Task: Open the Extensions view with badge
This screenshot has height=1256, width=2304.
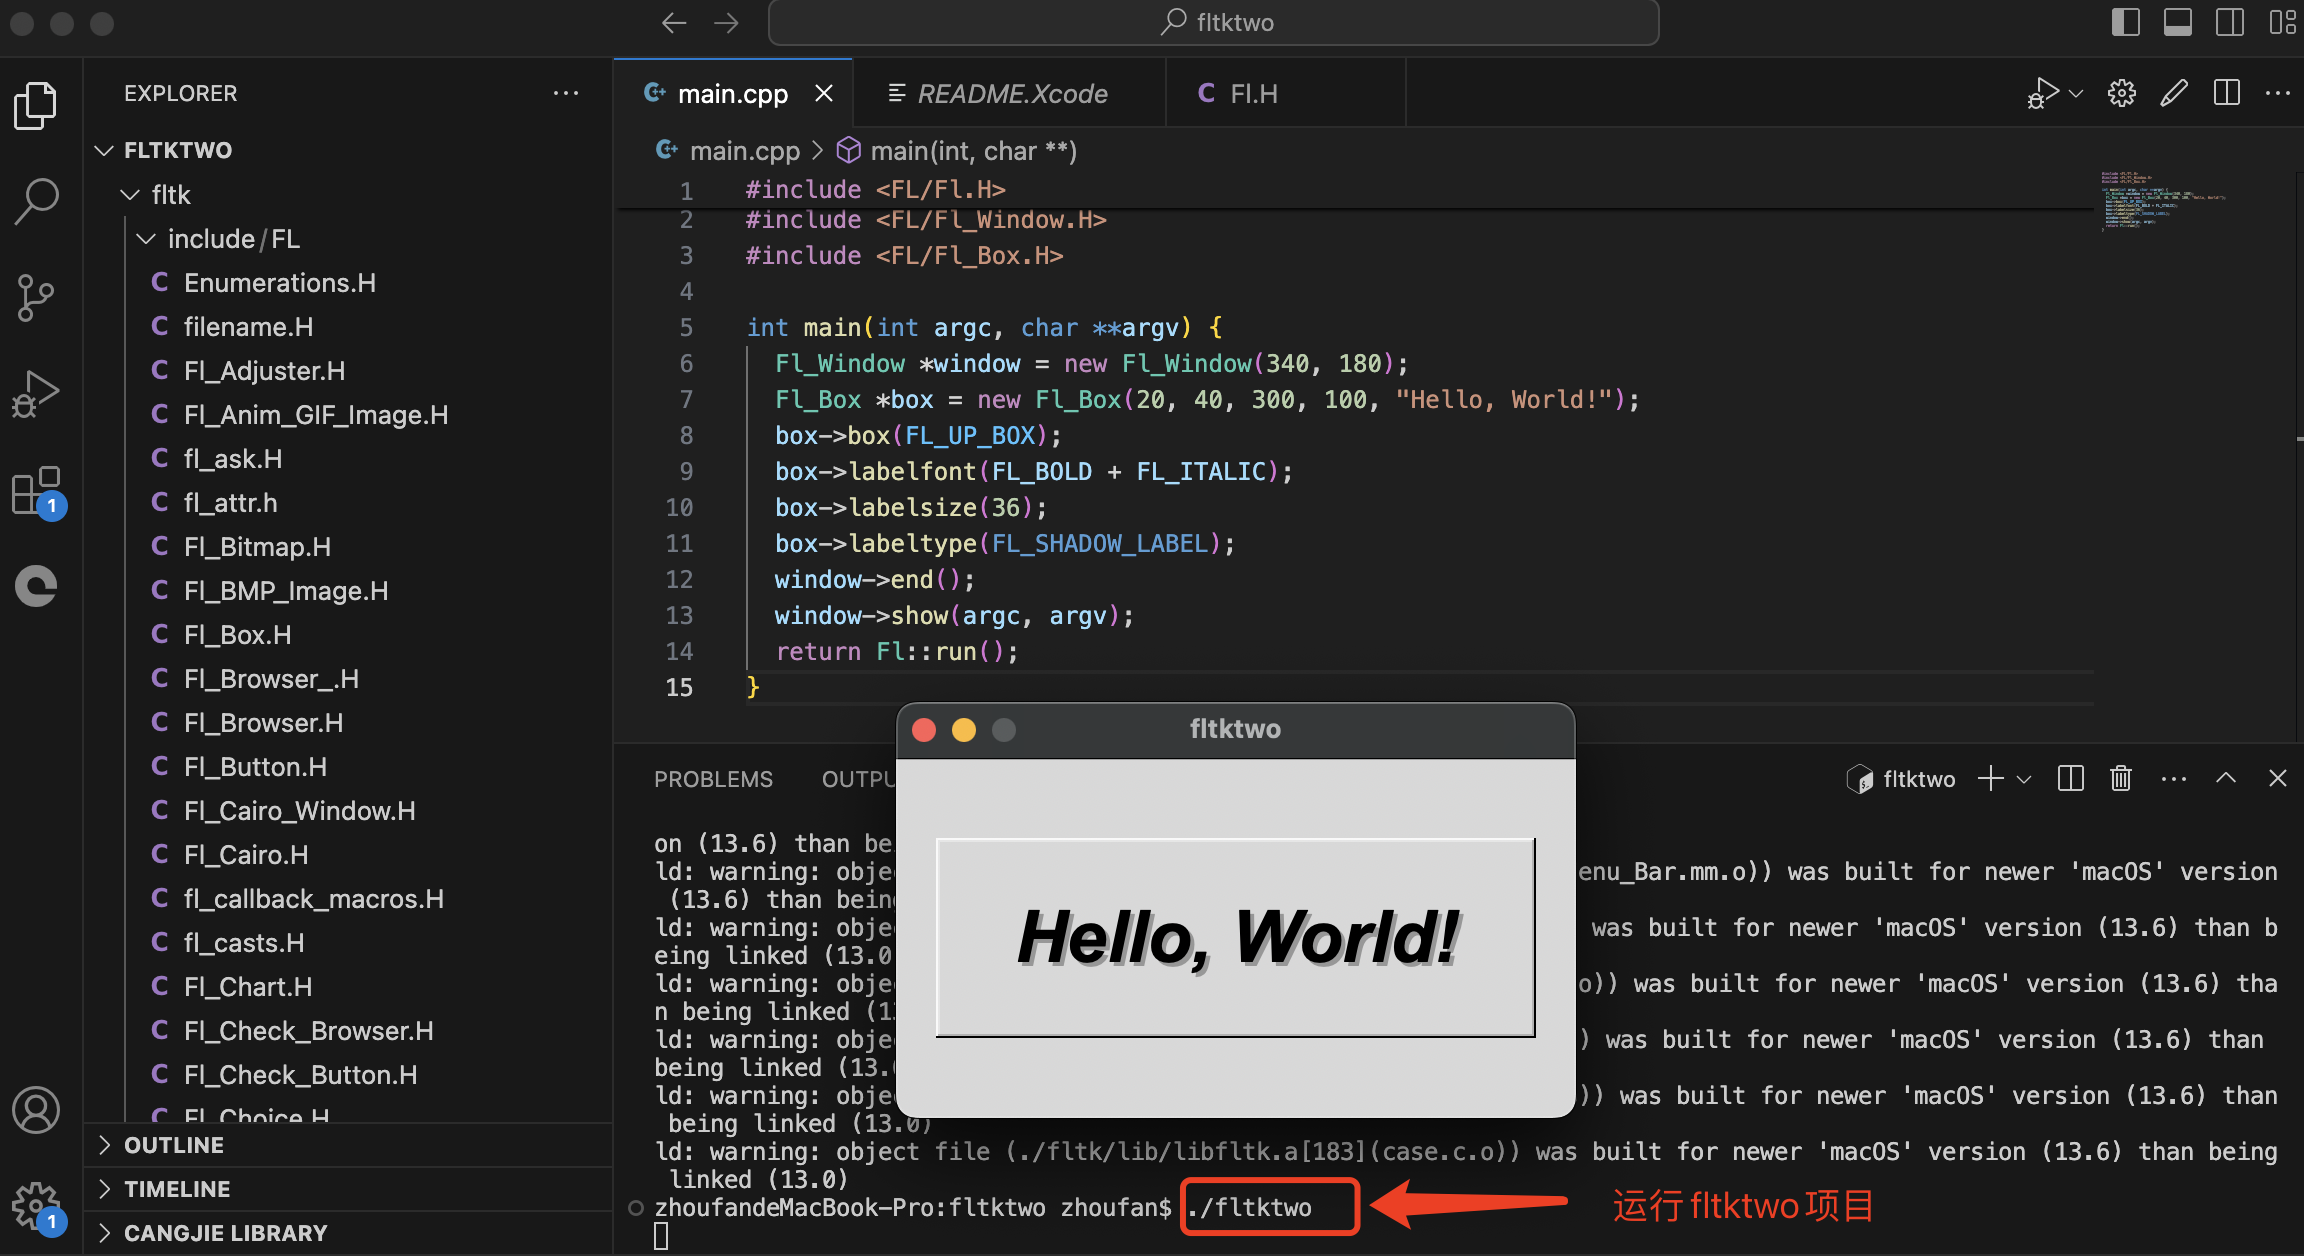Action: point(38,492)
